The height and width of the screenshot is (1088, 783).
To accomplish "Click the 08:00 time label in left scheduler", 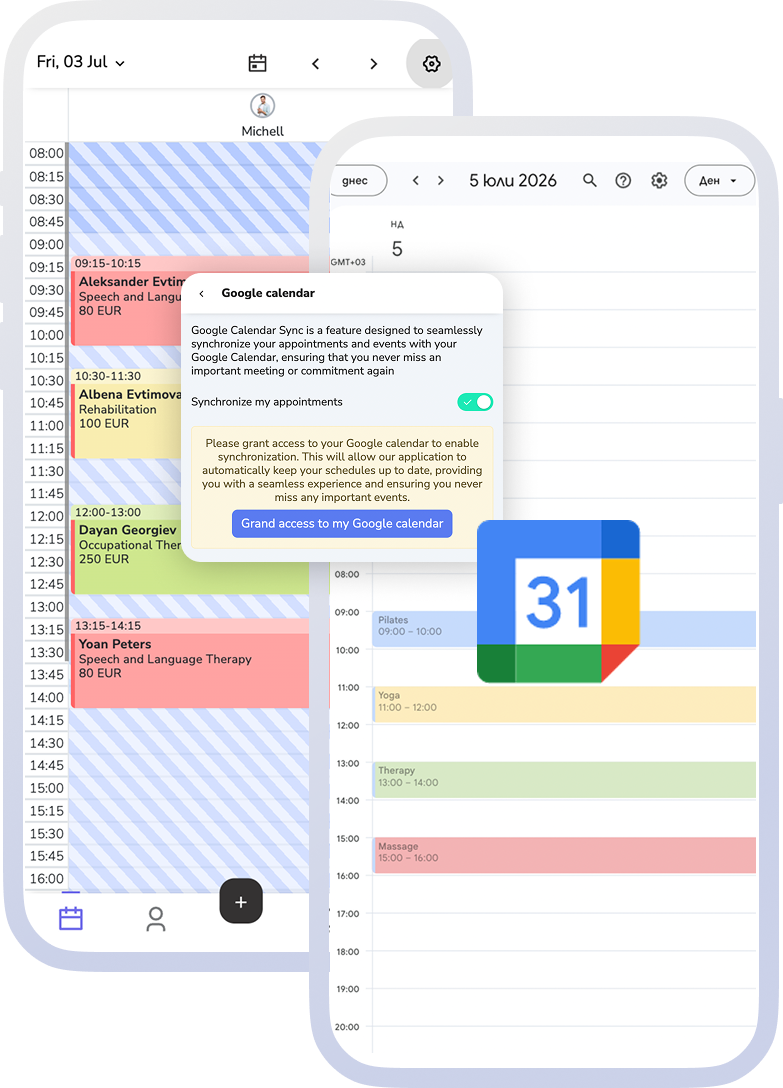I will 47,153.
